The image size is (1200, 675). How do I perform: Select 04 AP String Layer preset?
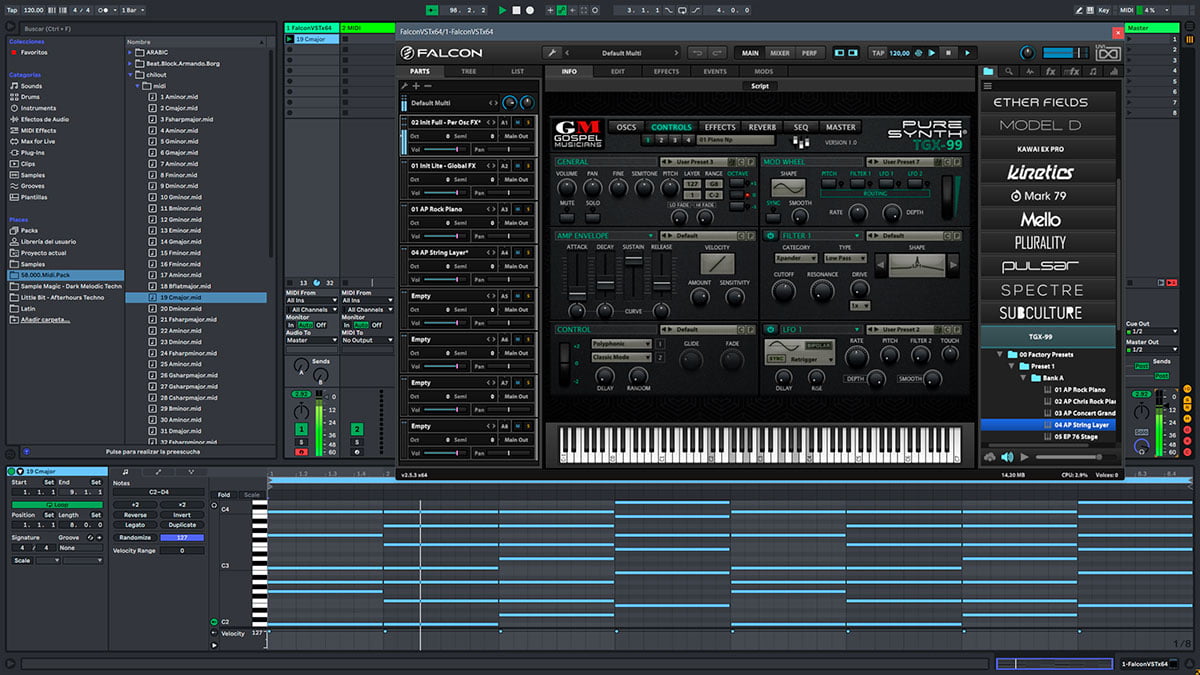tap(1049, 425)
